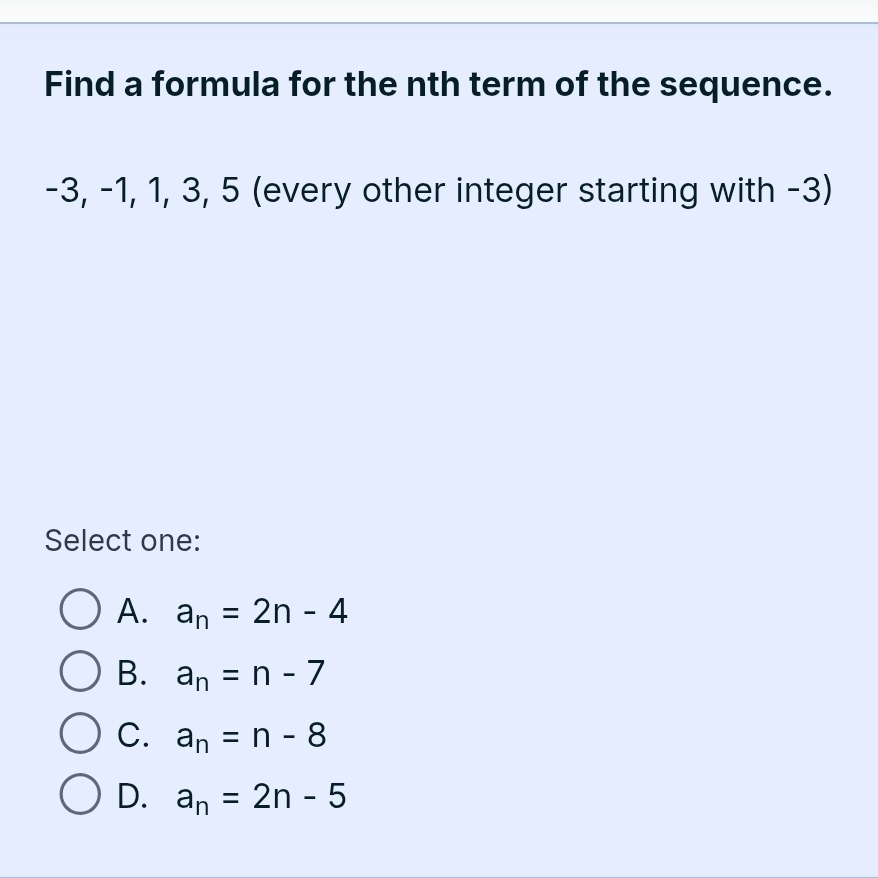
Task: Select radio button for option A
Action: pyautogui.click(x=80, y=611)
